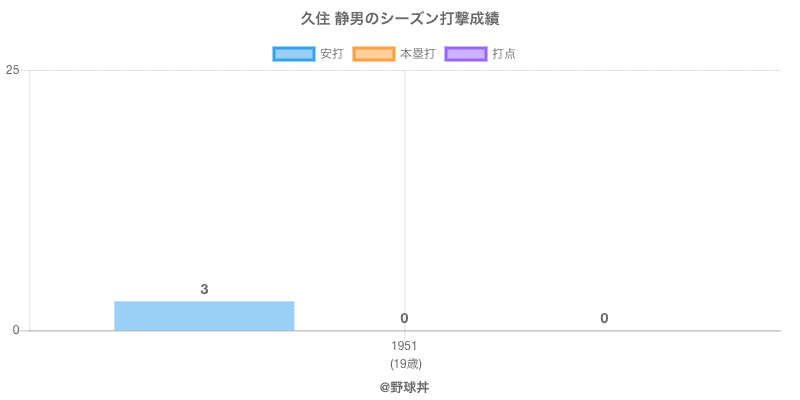Click the (19歳) age label
Viewport: 800px width, 400px height.
[x=404, y=363]
